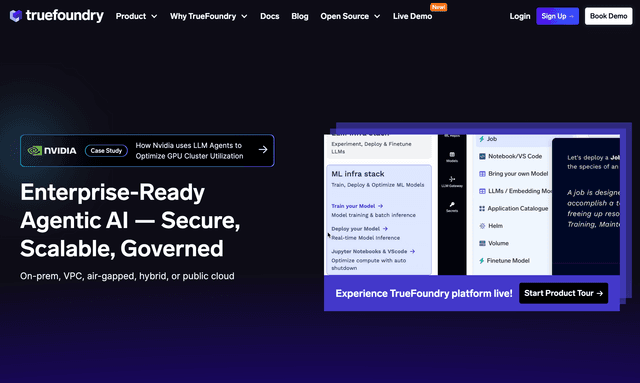This screenshot has width=640, height=383.
Task: Click the Models sidebar icon
Action: pyautogui.click(x=452, y=157)
